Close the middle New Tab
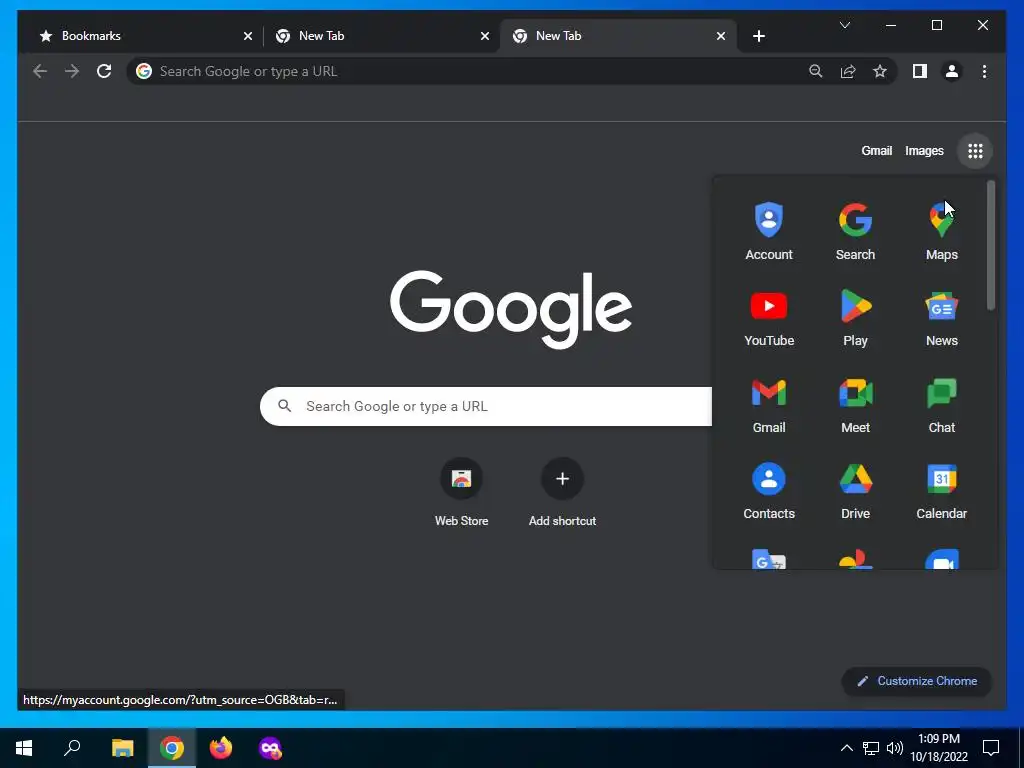The width and height of the screenshot is (1024, 768). 485,36
